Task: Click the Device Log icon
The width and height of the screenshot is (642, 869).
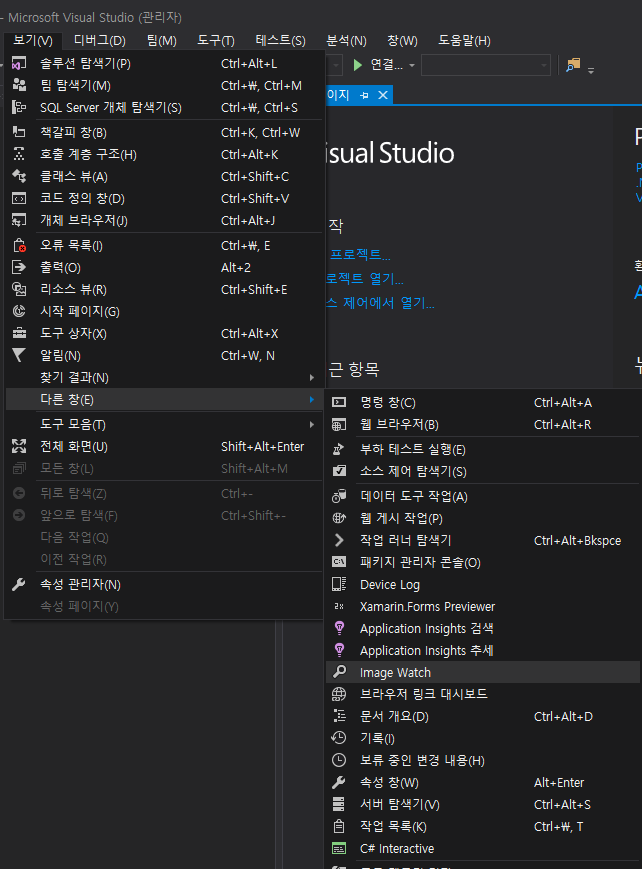Action: point(339,584)
